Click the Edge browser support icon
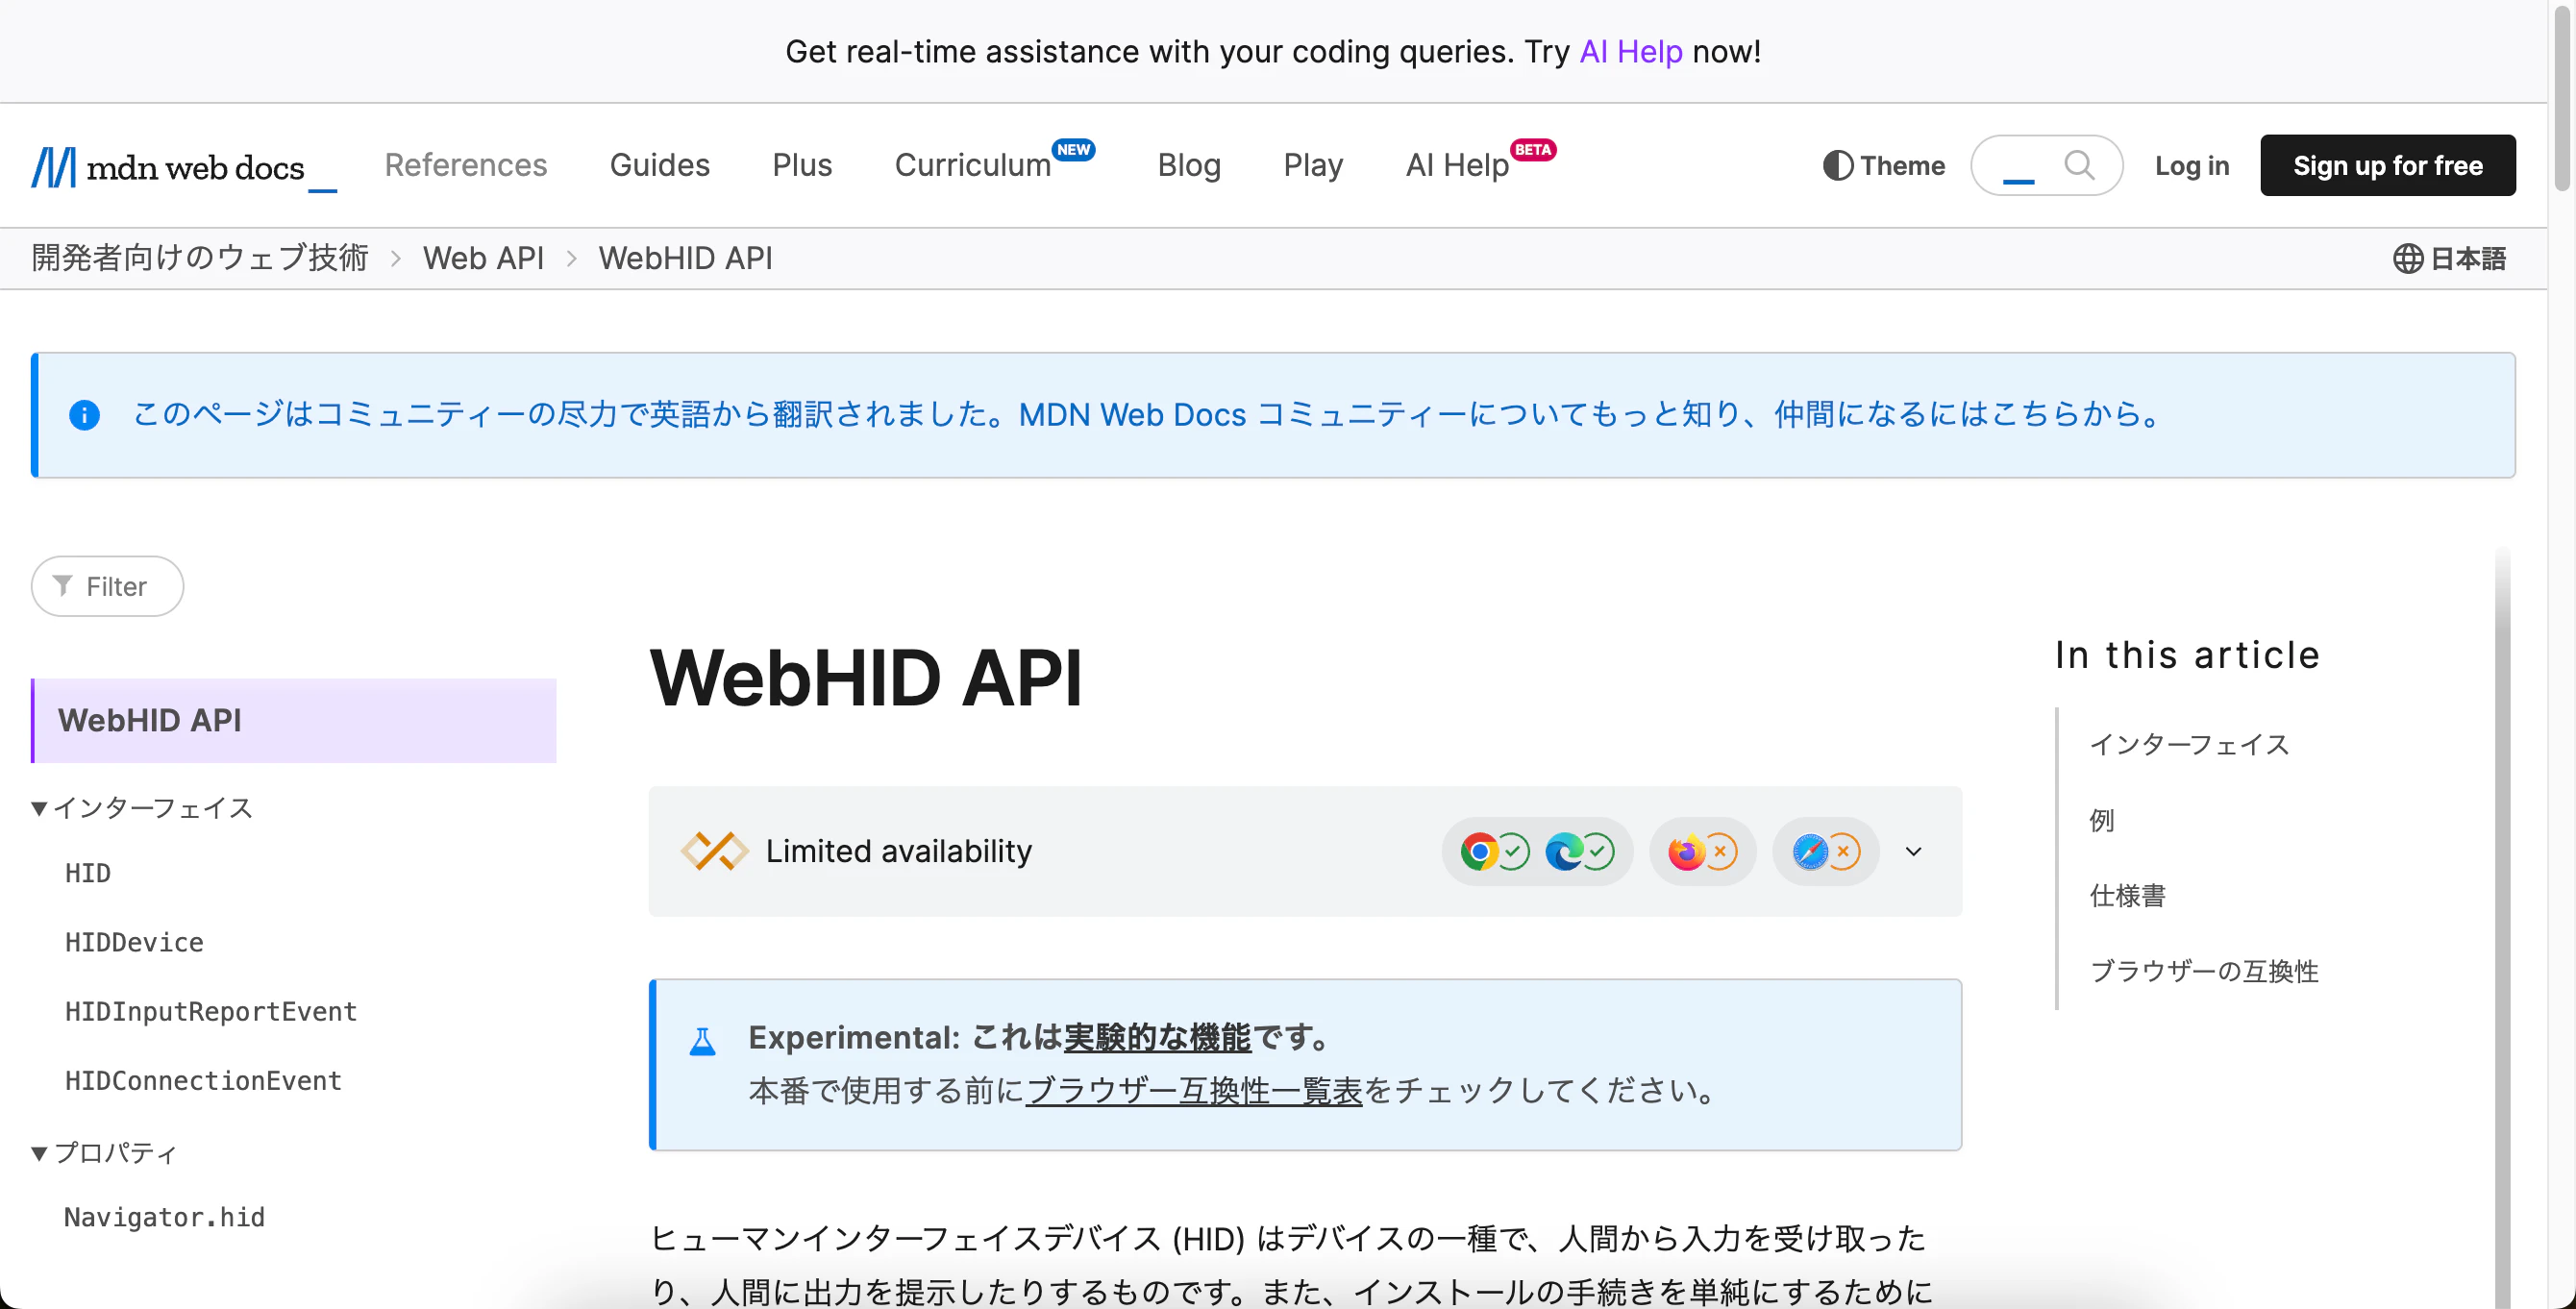The image size is (2576, 1309). pyautogui.click(x=1564, y=852)
